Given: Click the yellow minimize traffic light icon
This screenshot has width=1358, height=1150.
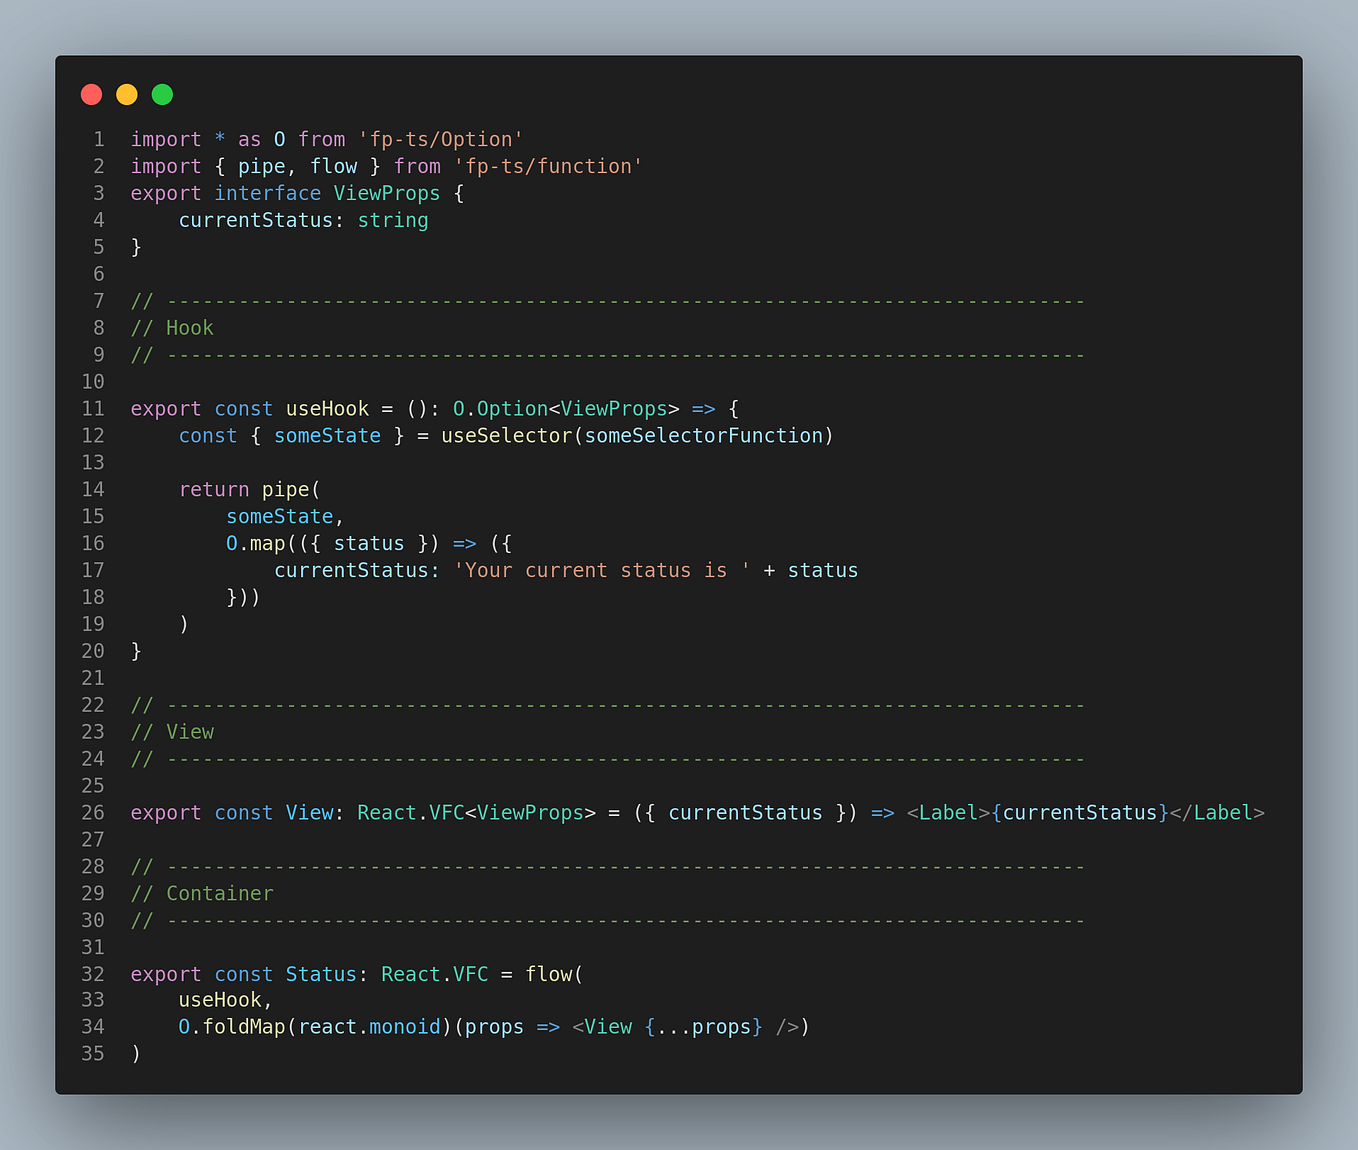Looking at the screenshot, I should click(126, 94).
